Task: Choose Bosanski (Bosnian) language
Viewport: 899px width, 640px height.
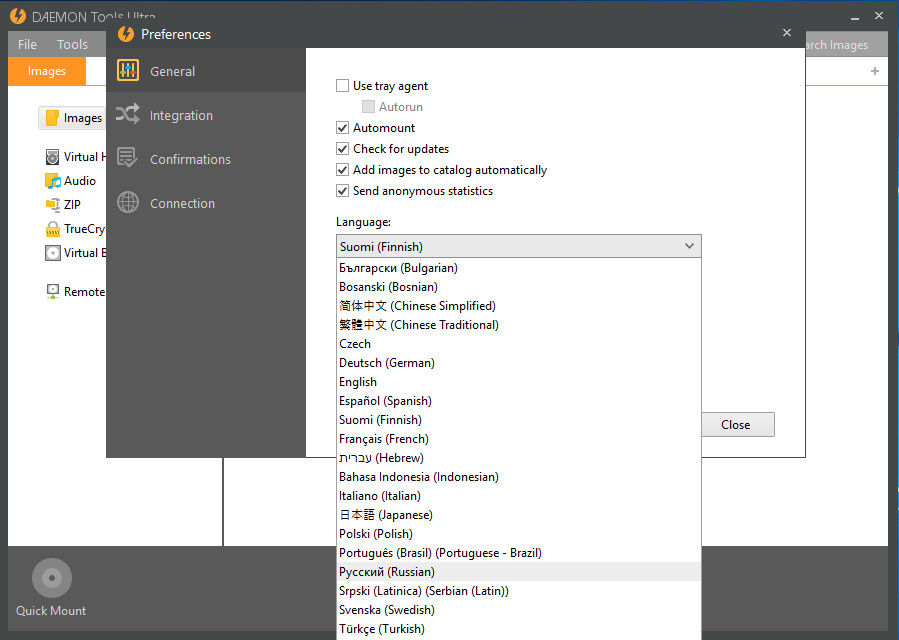Action: tap(518, 287)
